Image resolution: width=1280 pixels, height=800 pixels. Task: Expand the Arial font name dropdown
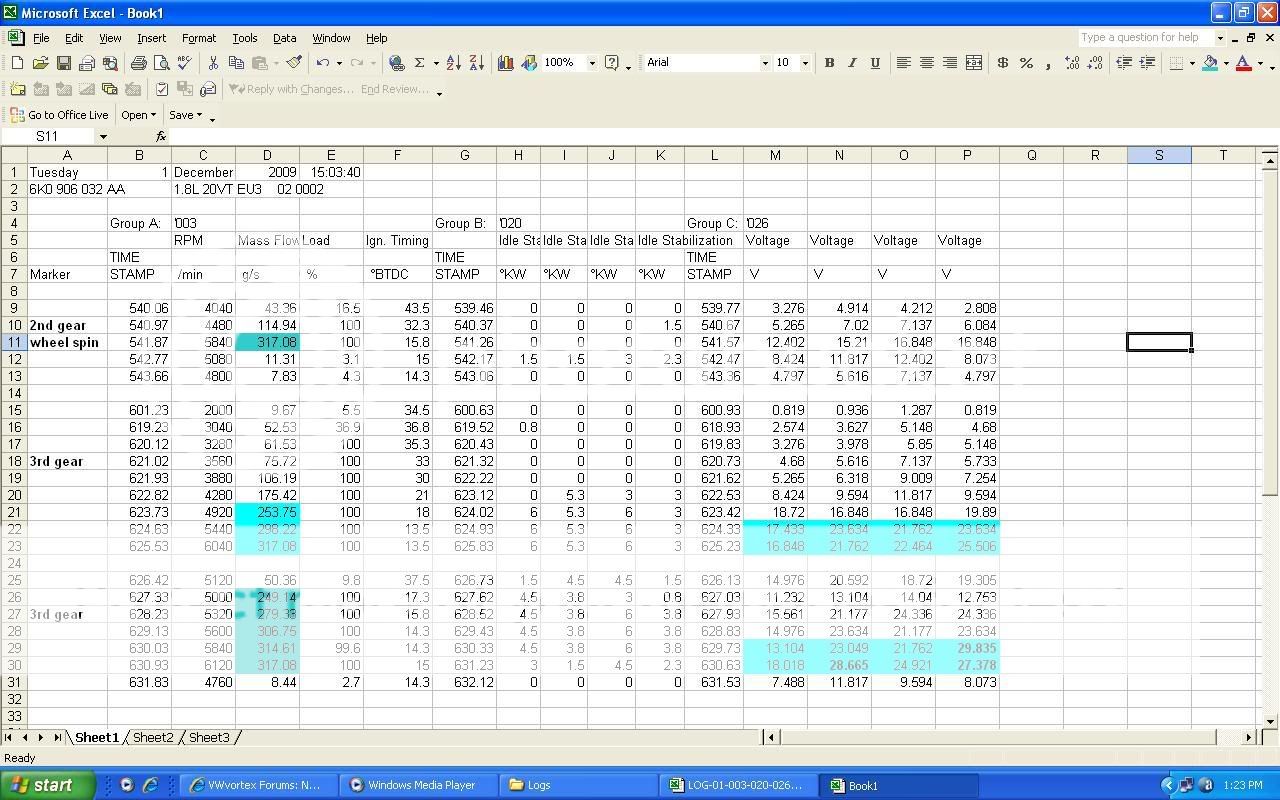[765, 63]
